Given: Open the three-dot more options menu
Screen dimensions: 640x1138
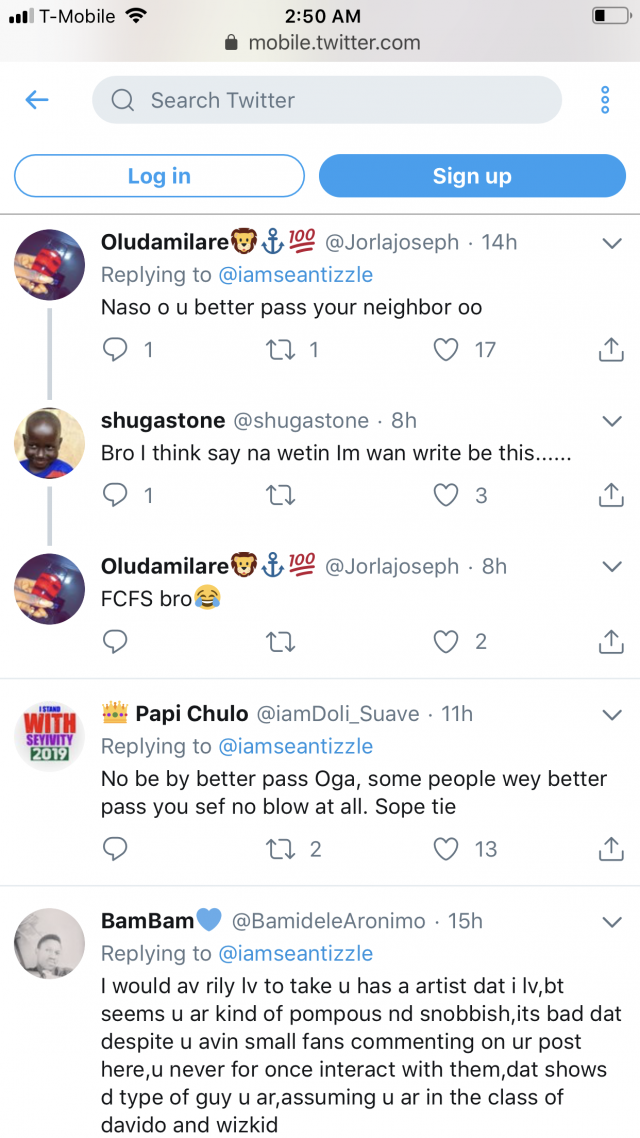Looking at the screenshot, I should pos(605,100).
